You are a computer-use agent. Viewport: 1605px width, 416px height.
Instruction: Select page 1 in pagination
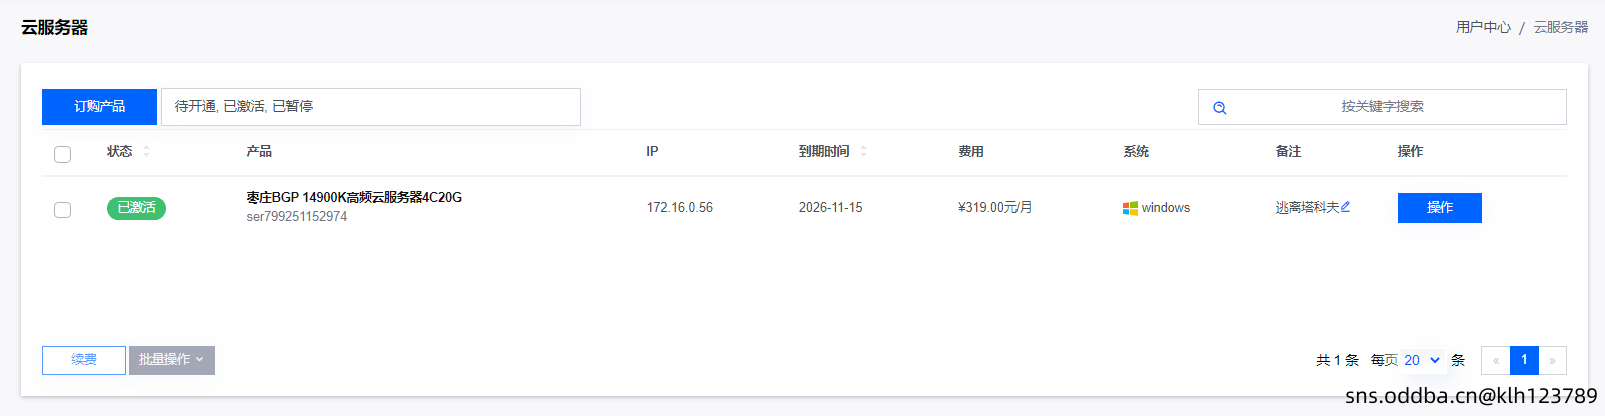coord(1524,360)
